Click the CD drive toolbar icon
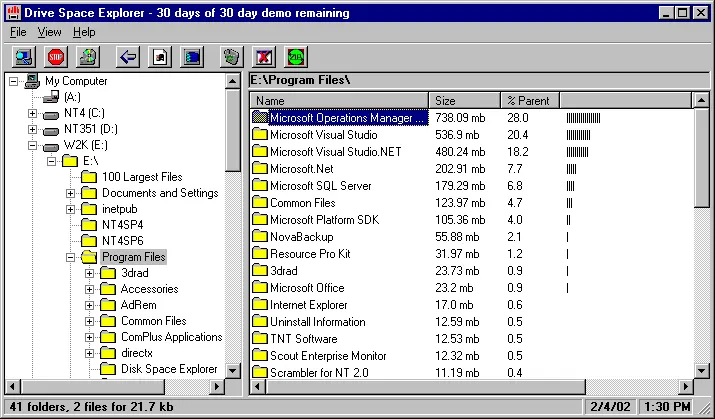 pyautogui.click(x=88, y=57)
